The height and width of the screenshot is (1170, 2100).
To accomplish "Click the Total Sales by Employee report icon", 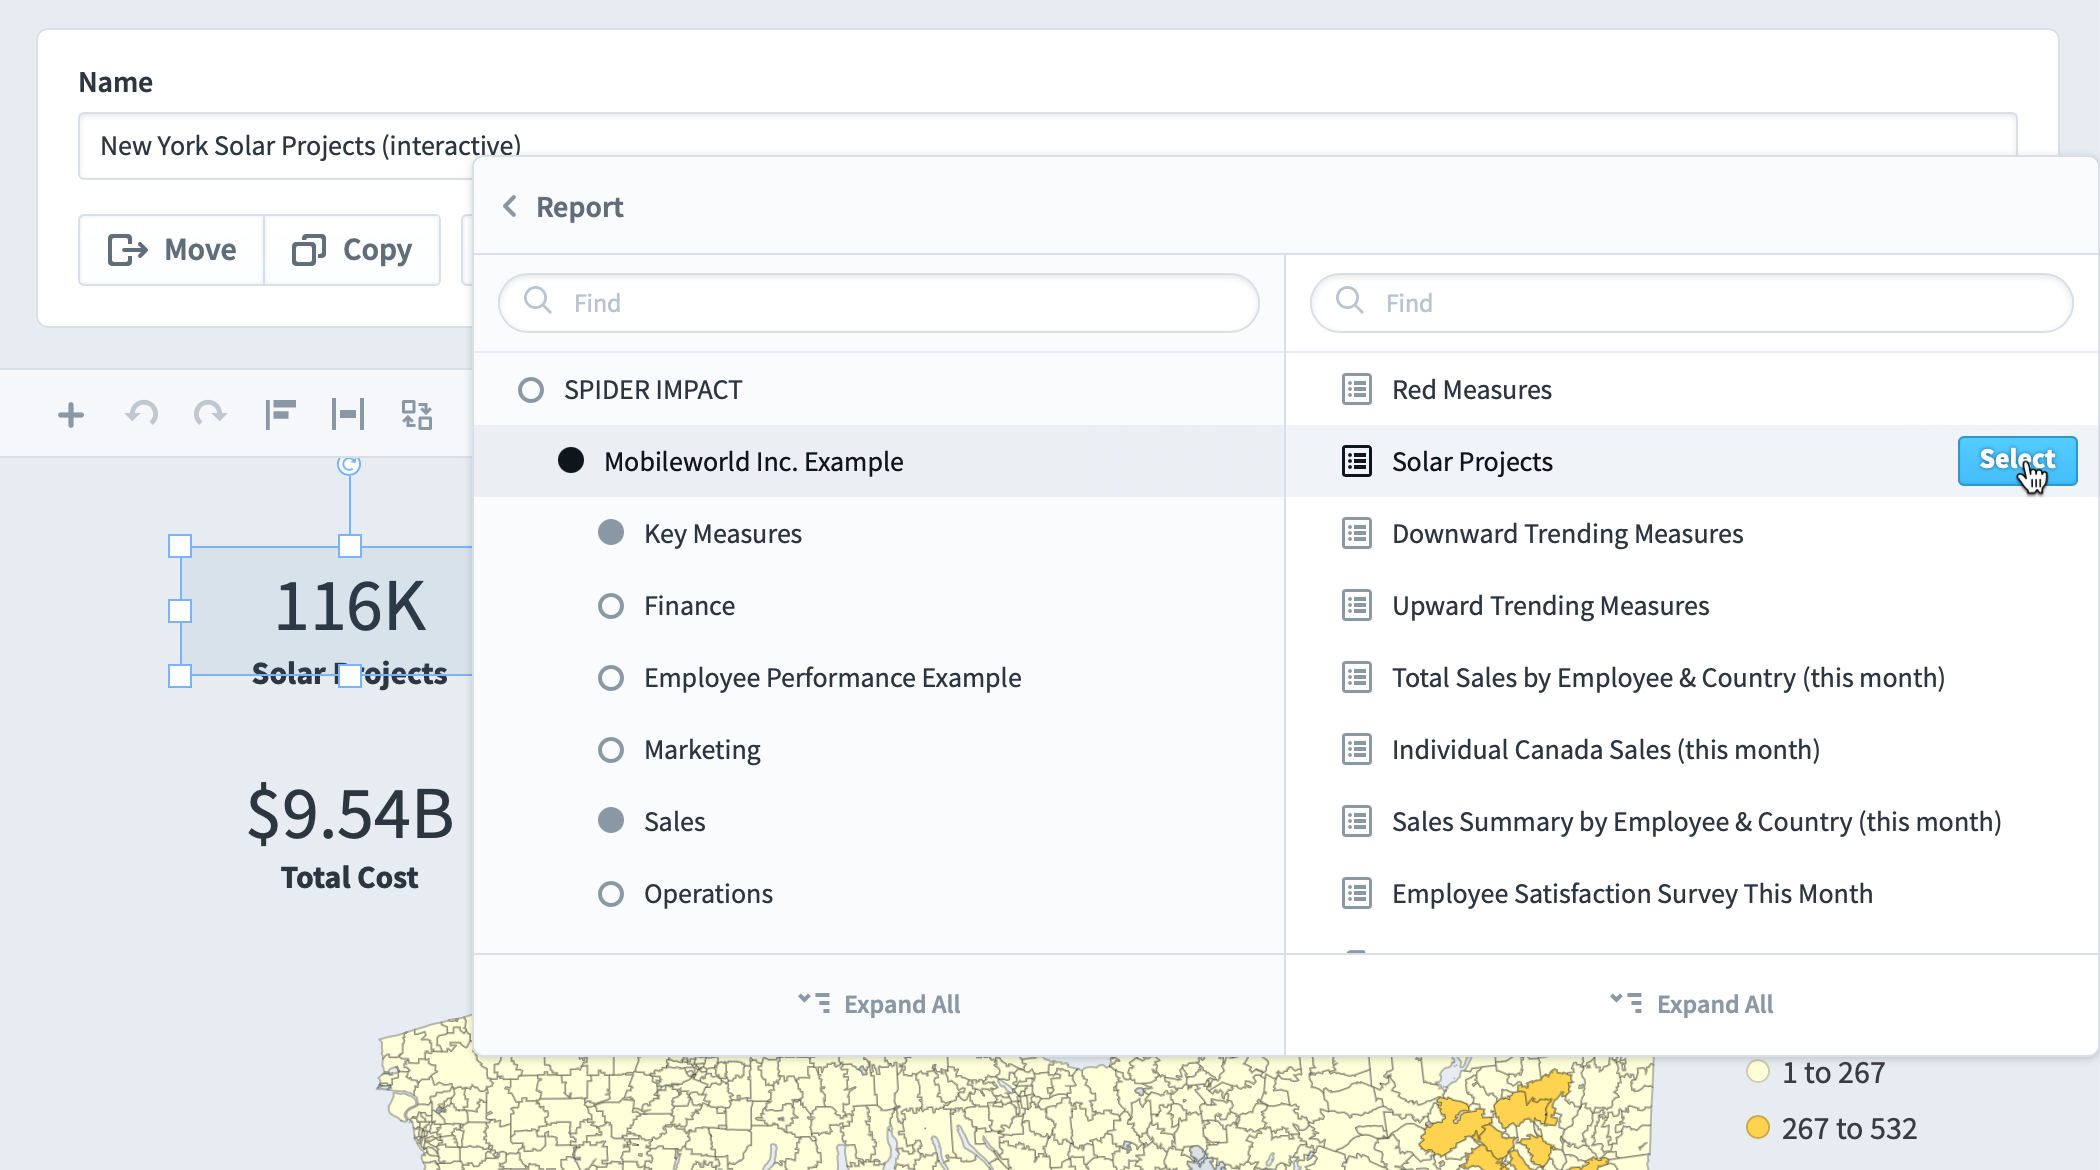I will click(x=1357, y=677).
